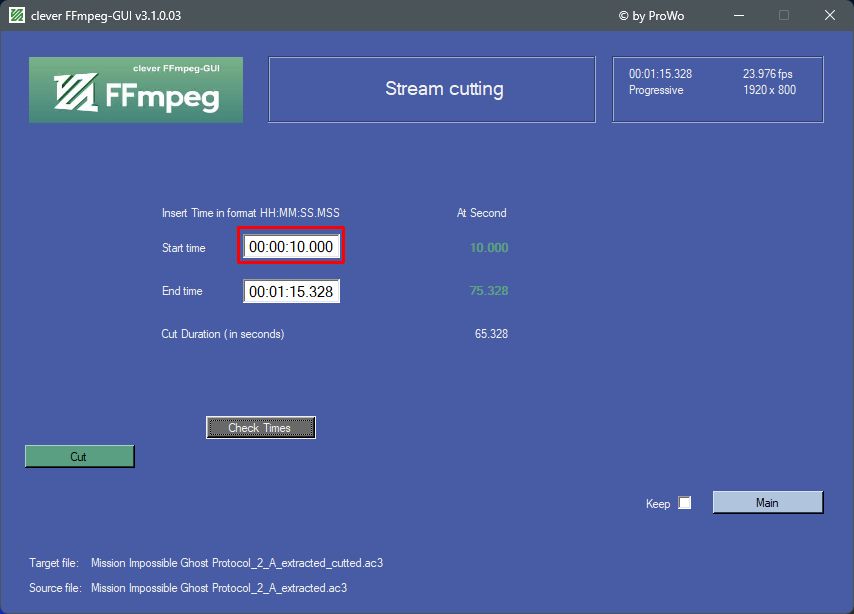Click the Cut button
The image size is (854, 614).
tap(80, 457)
